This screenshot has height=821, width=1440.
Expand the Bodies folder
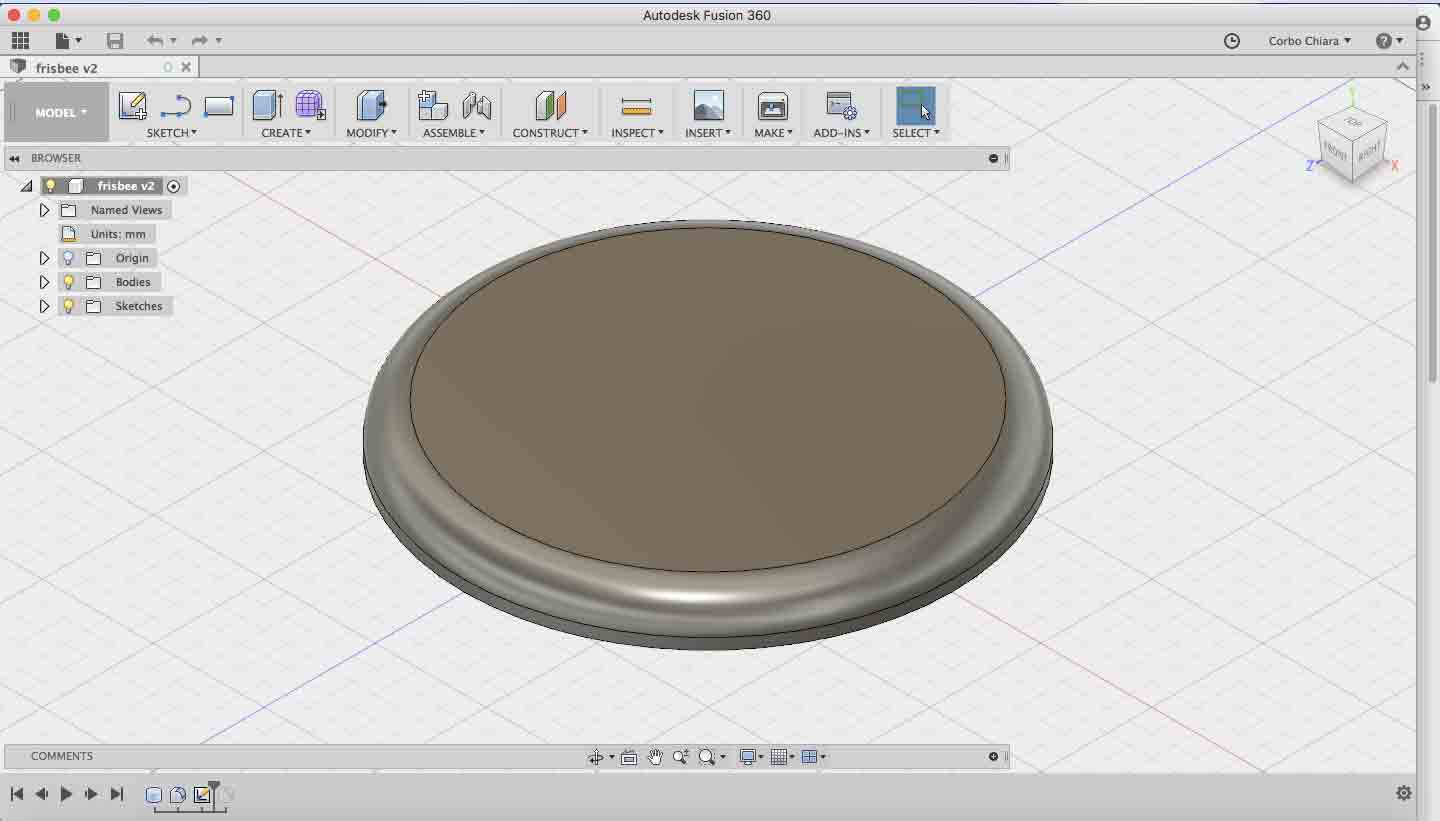[x=44, y=282]
